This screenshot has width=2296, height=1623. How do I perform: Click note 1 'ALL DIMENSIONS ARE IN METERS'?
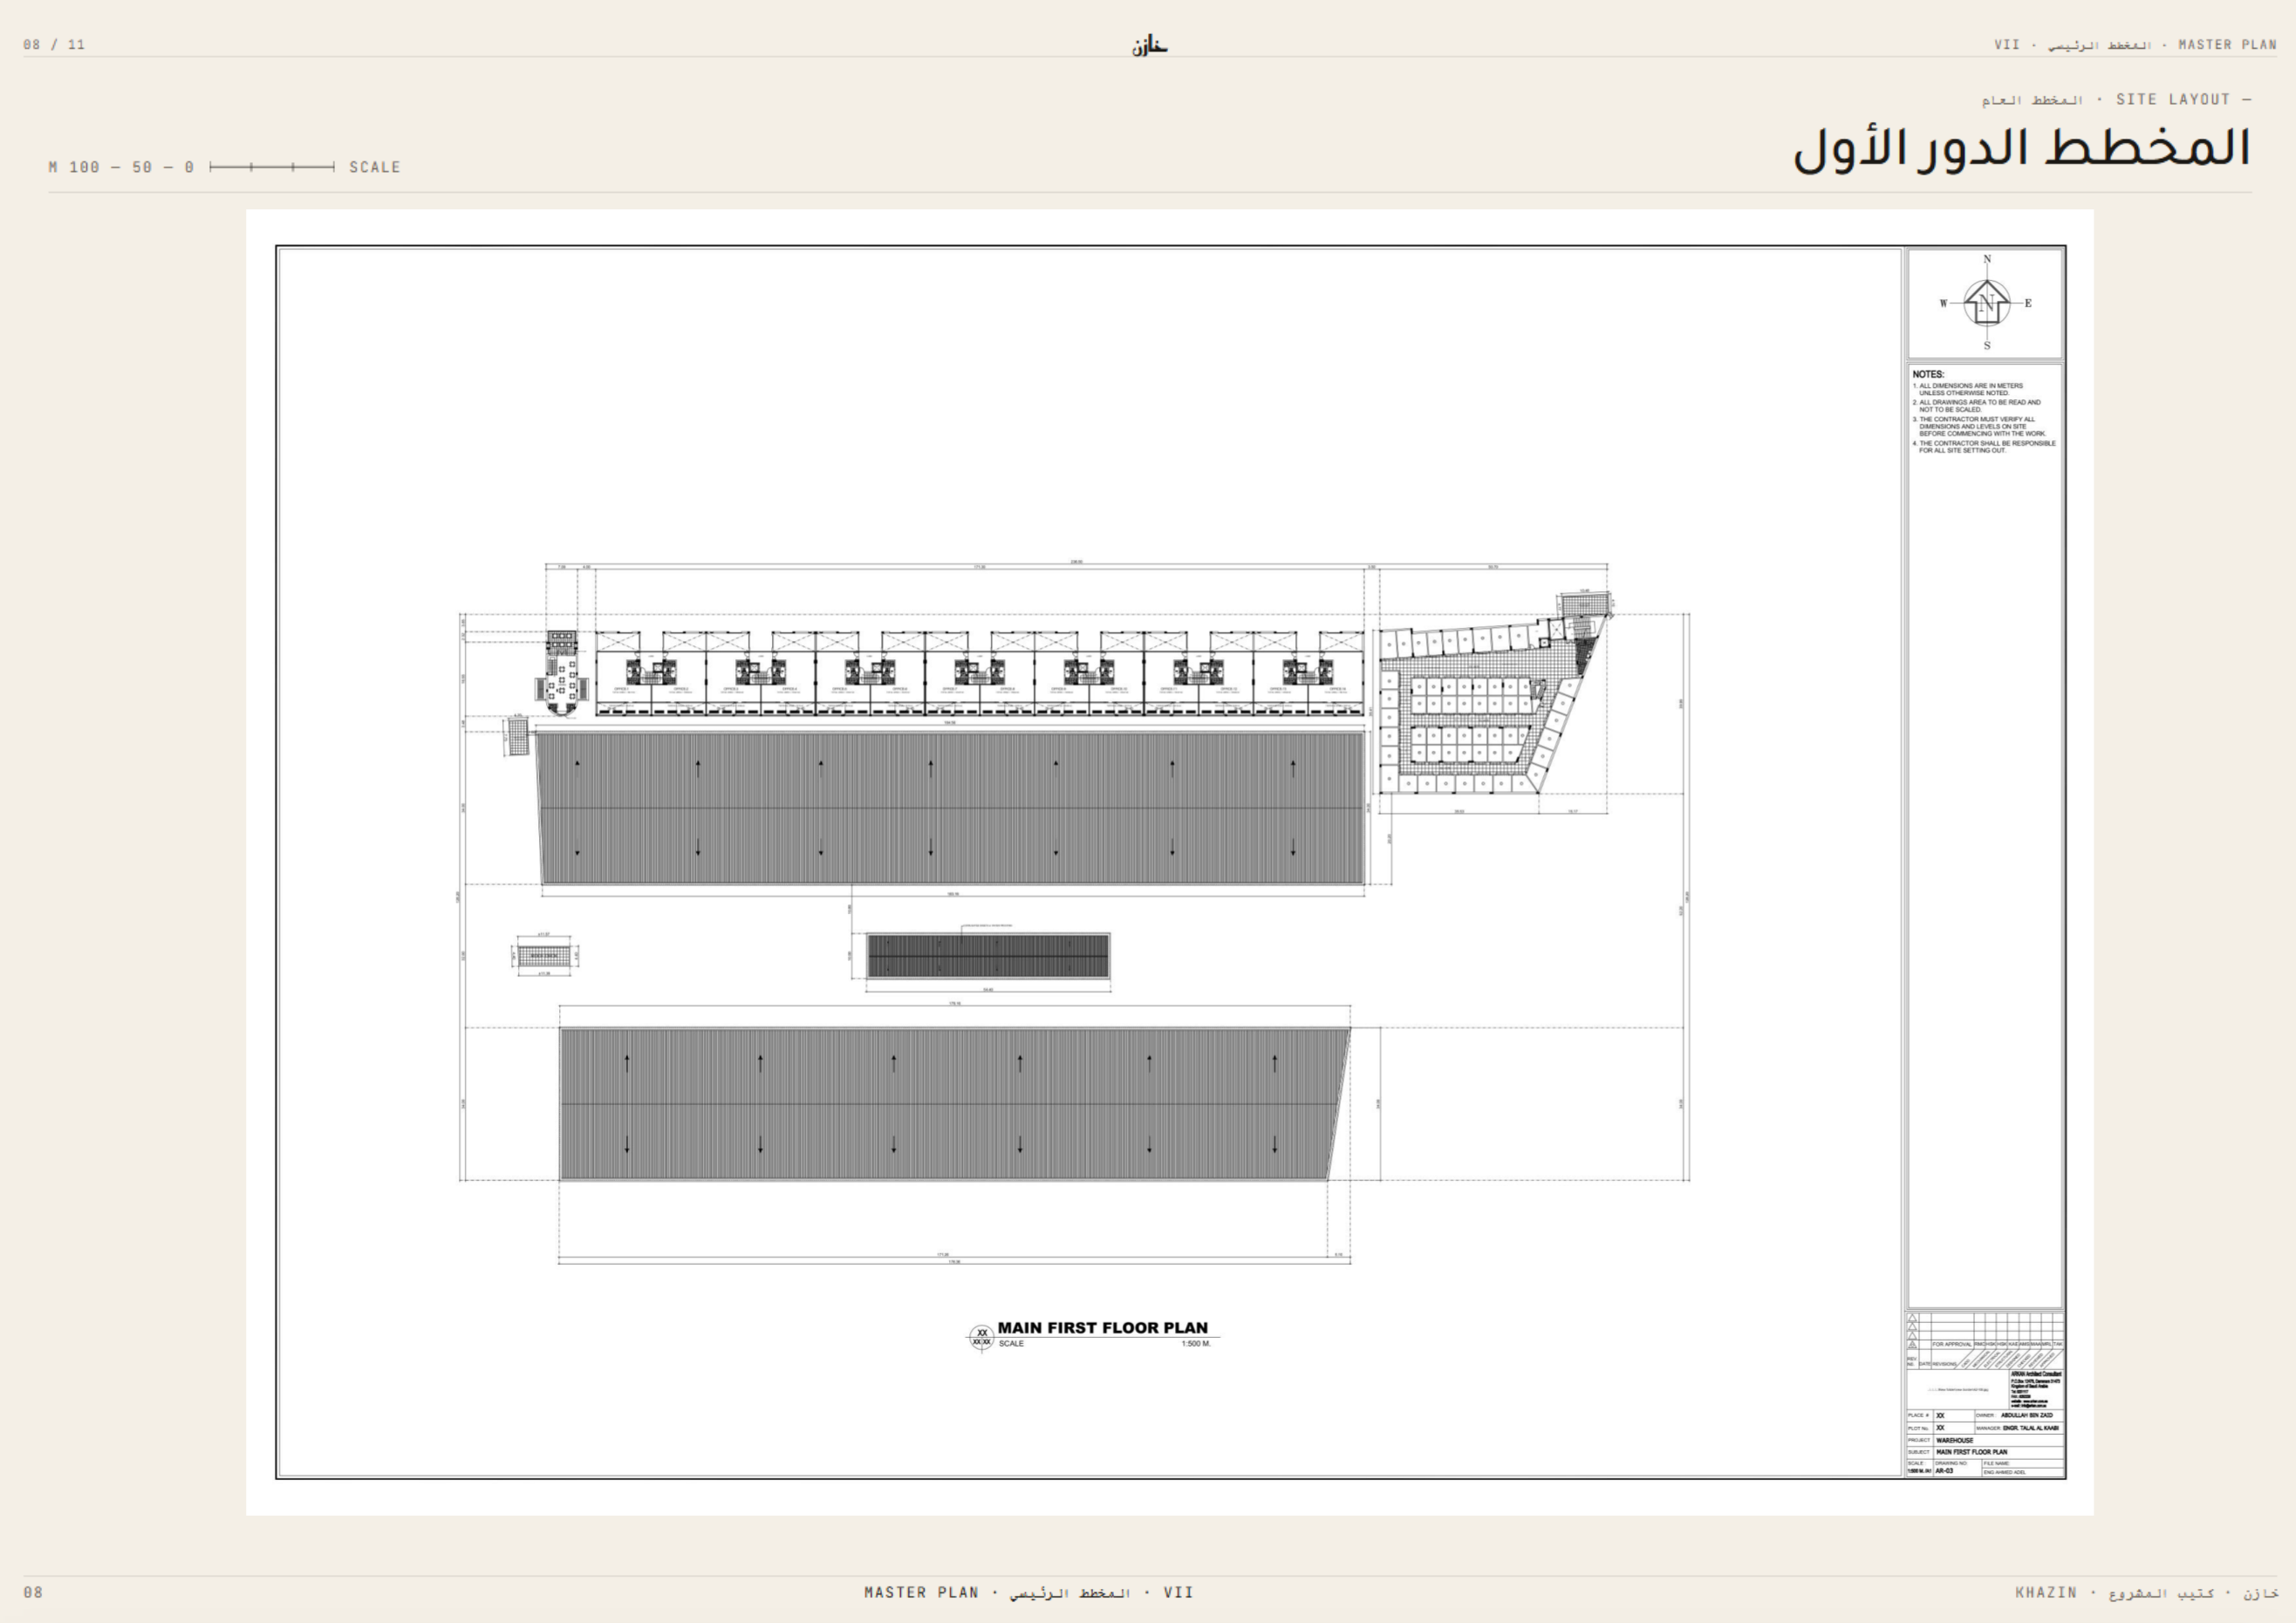[x=1968, y=389]
